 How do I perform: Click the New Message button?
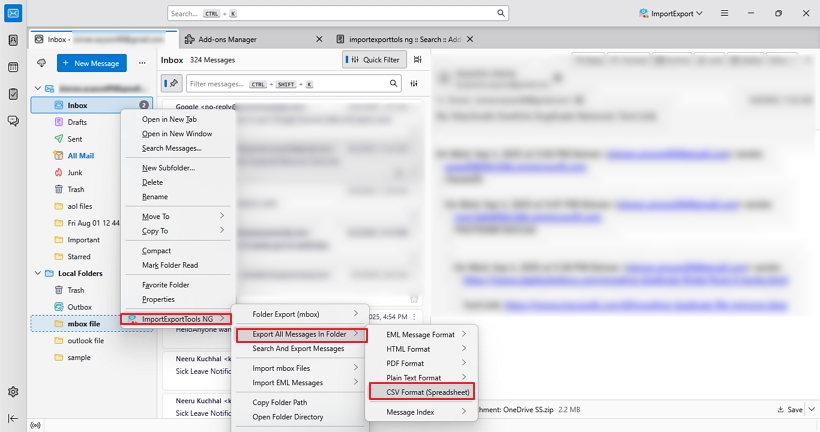click(92, 63)
